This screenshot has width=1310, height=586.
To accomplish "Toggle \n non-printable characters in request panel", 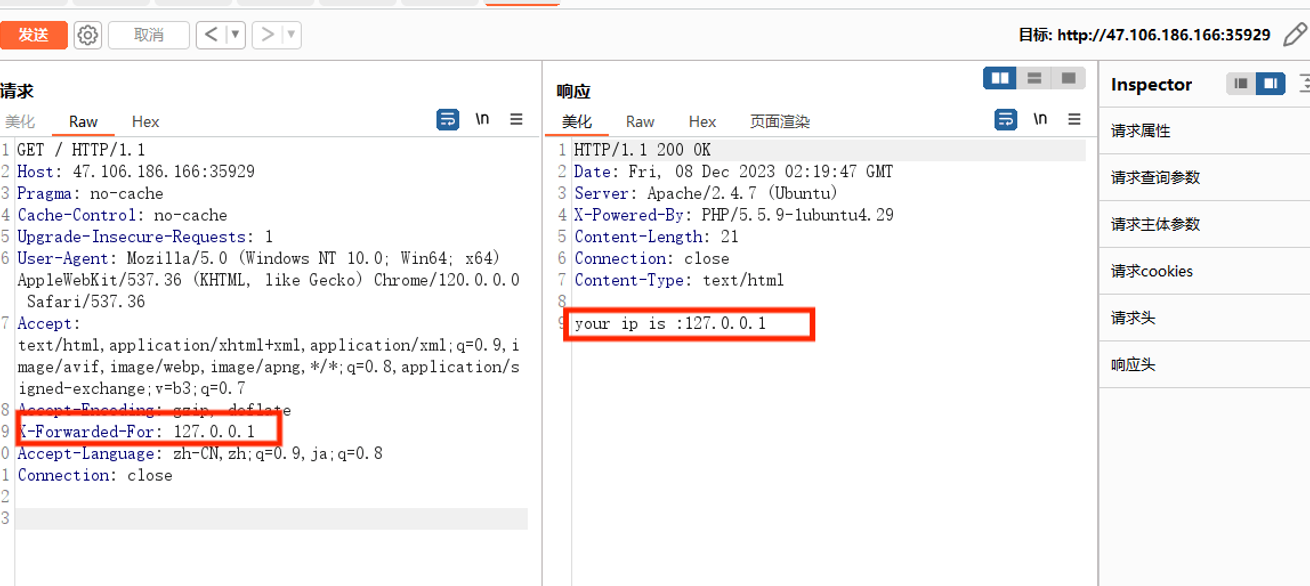I will (482, 119).
